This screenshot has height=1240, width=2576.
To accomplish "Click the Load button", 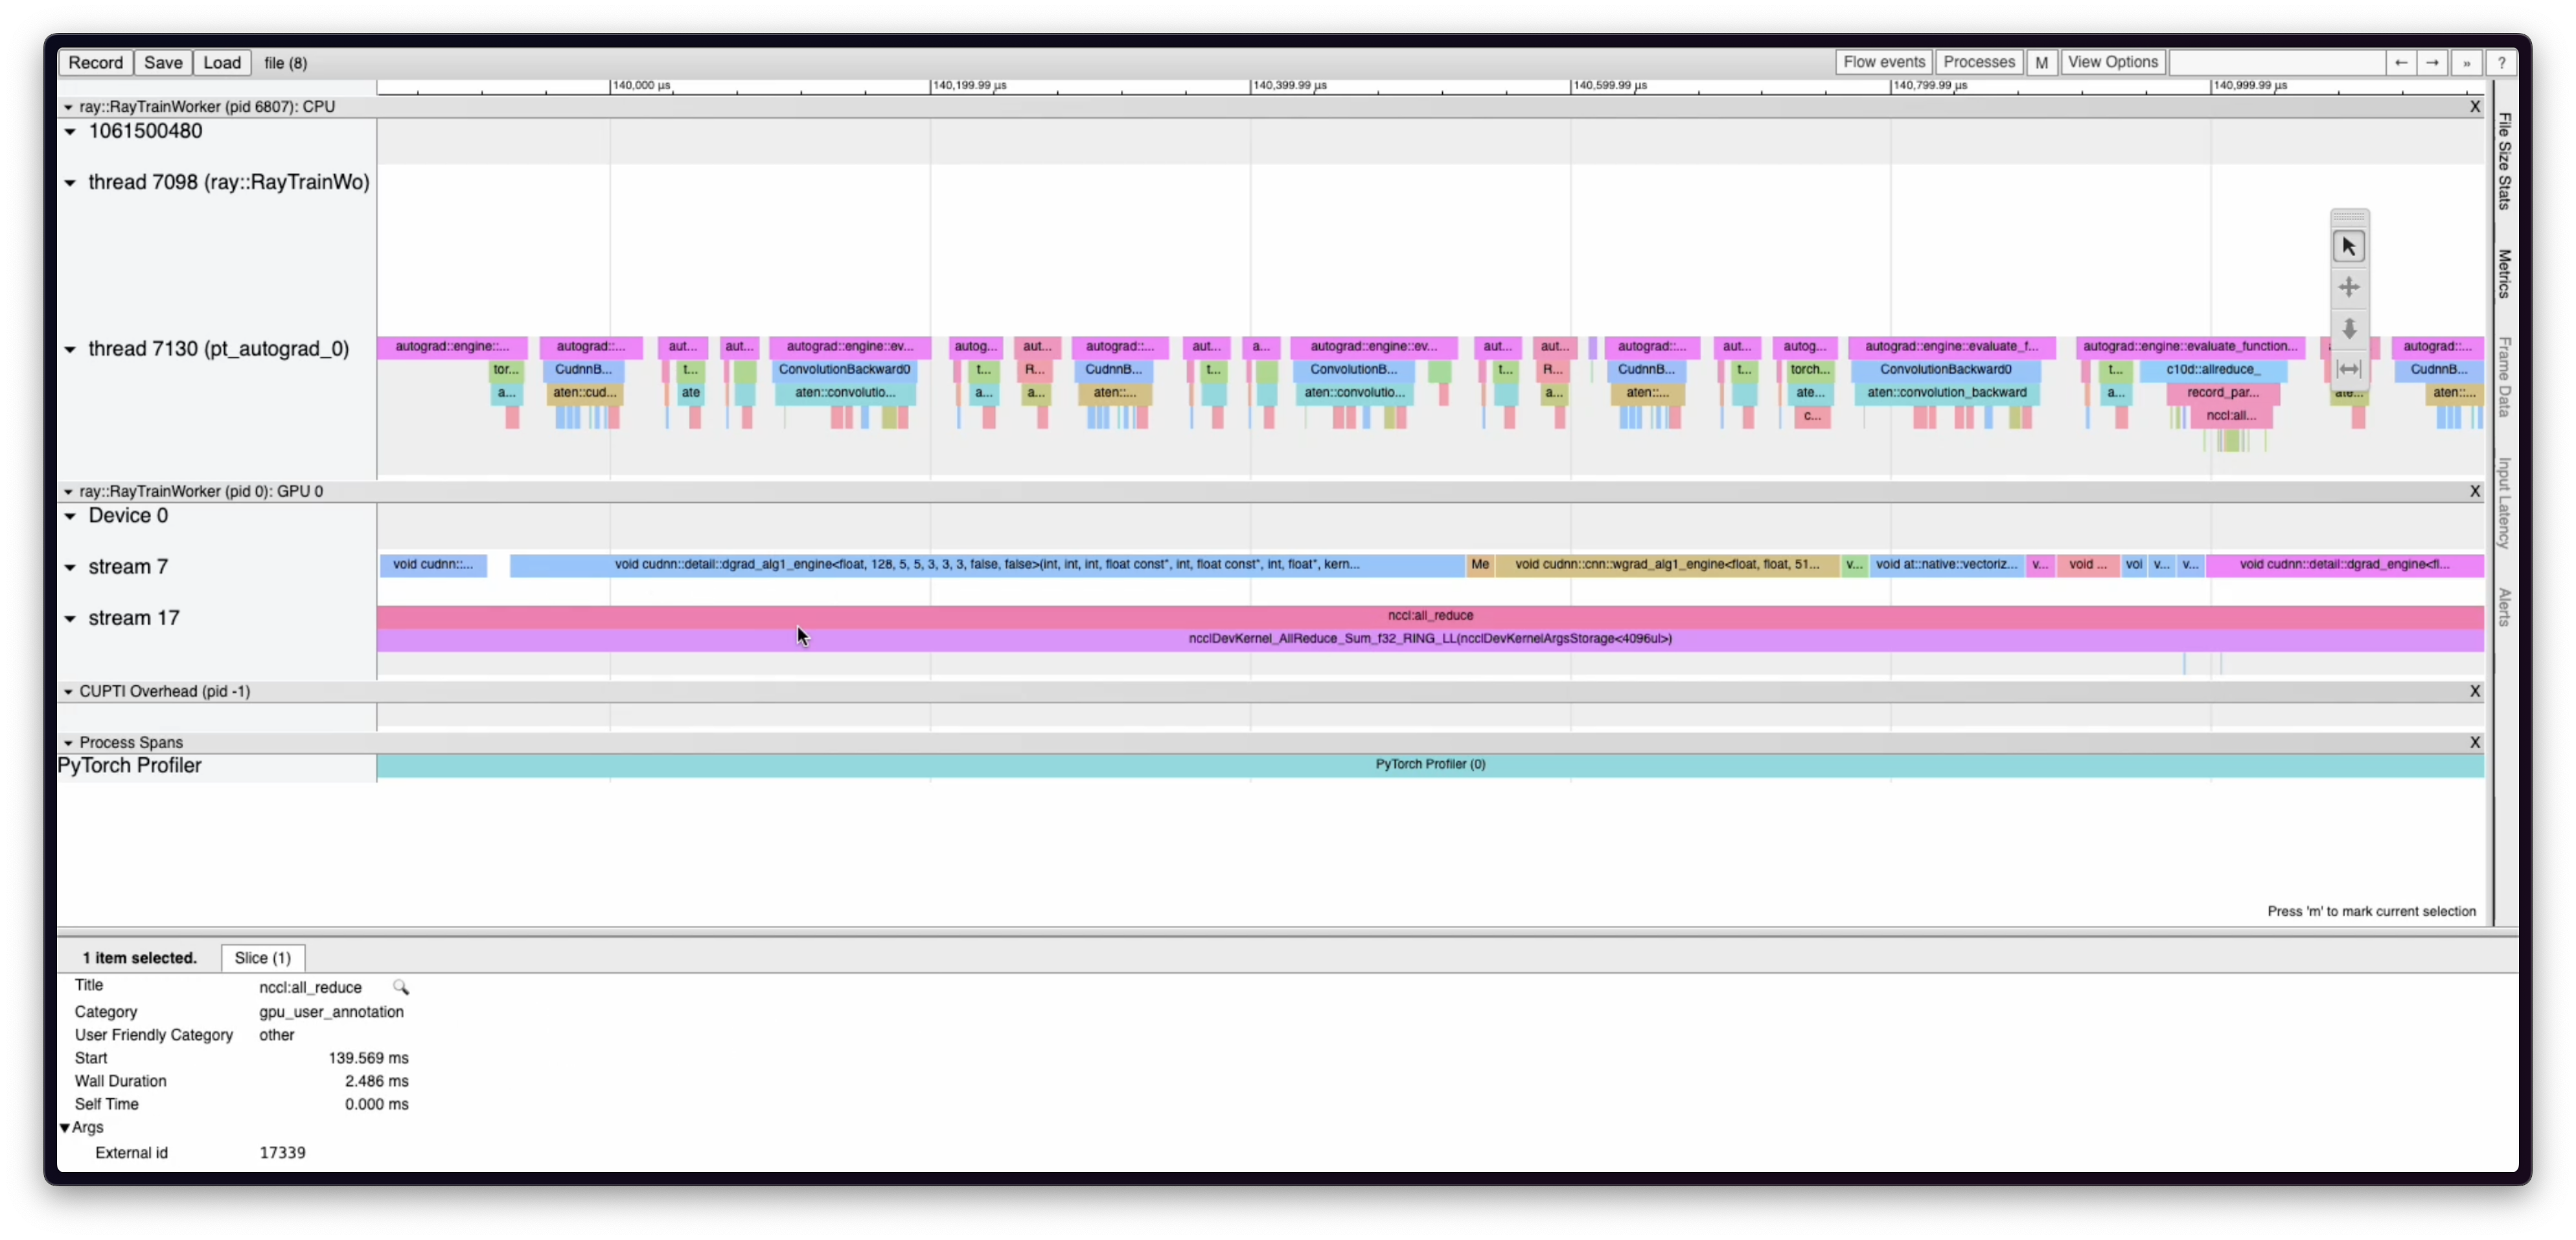I will tap(222, 62).
